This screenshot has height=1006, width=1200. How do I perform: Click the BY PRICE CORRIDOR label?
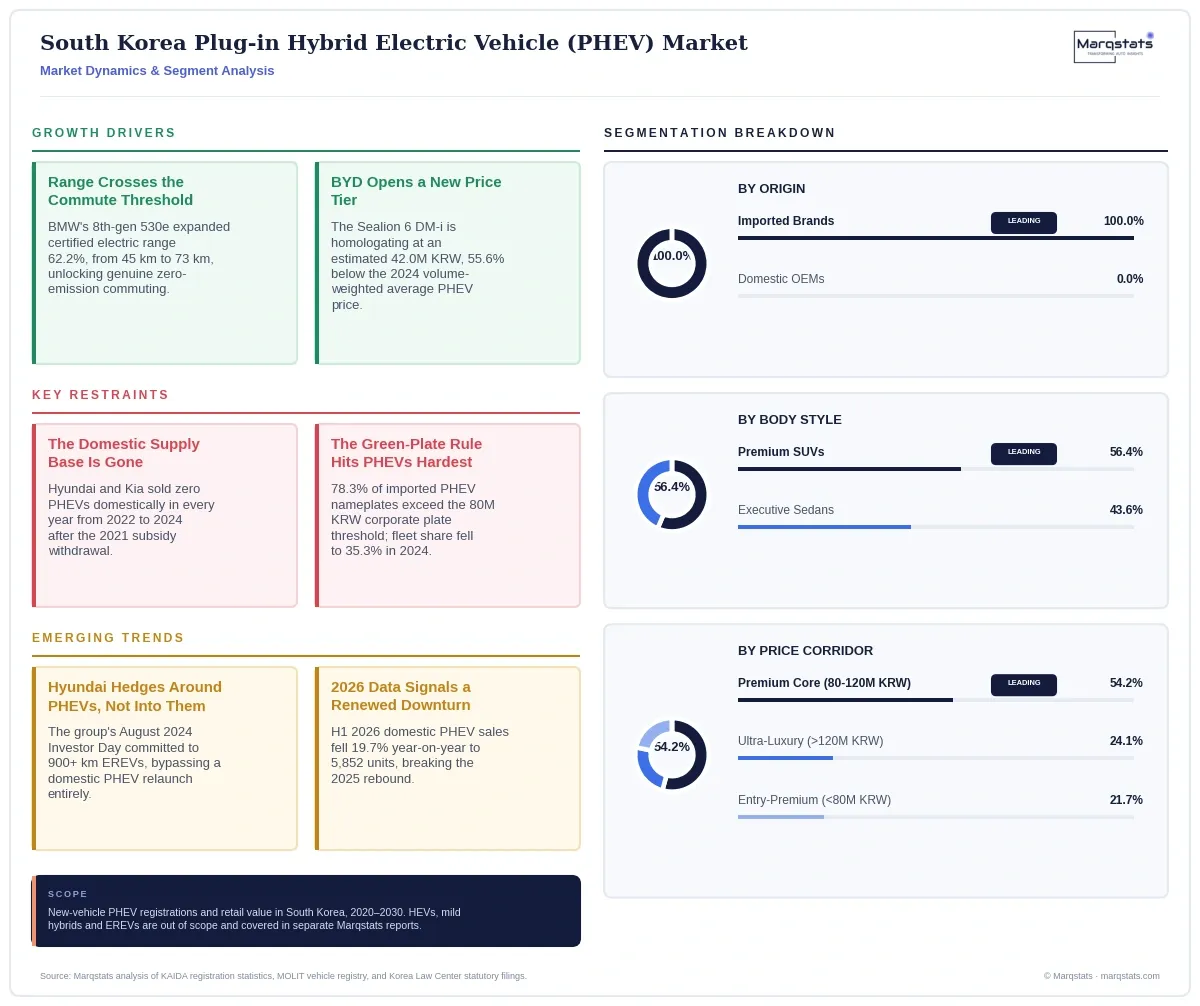(x=806, y=651)
